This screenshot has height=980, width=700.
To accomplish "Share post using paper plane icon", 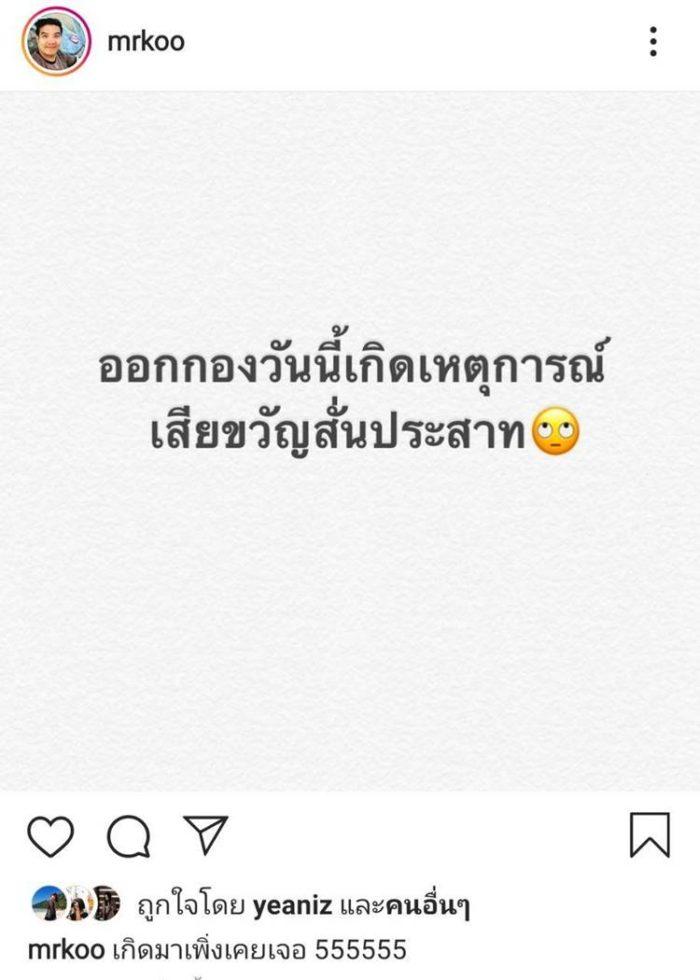I will point(205,834).
